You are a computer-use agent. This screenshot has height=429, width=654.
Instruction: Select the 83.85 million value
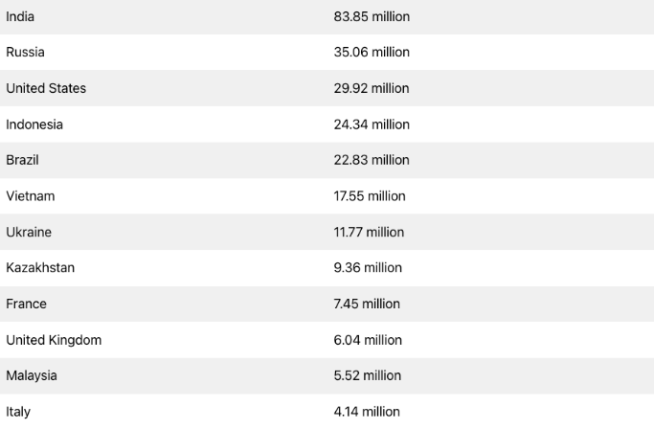tap(371, 16)
